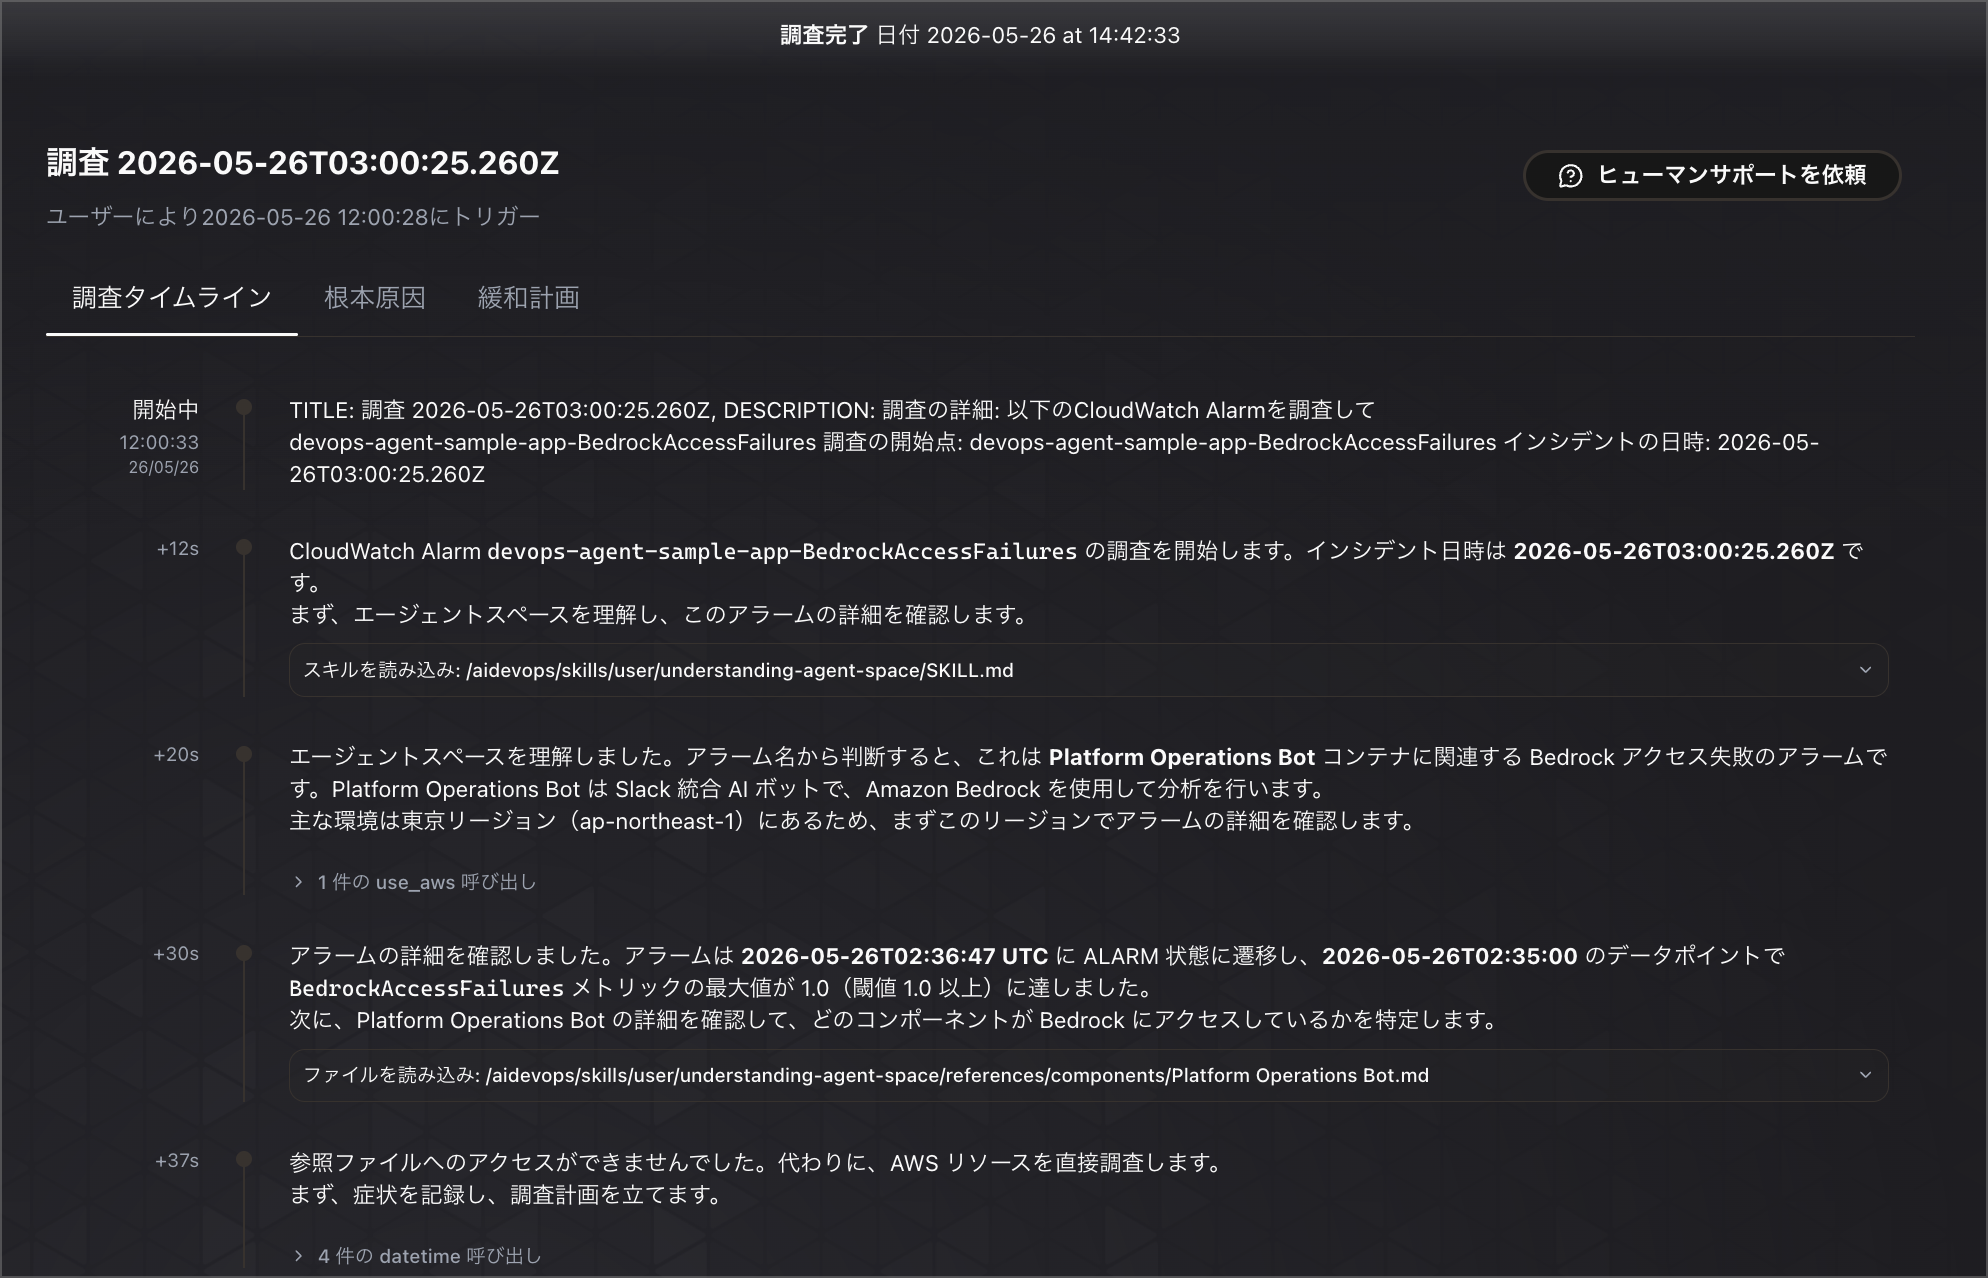Image resolution: width=1988 pixels, height=1278 pixels.
Task: Click chevron on SKILL.md skill row
Action: (1865, 670)
